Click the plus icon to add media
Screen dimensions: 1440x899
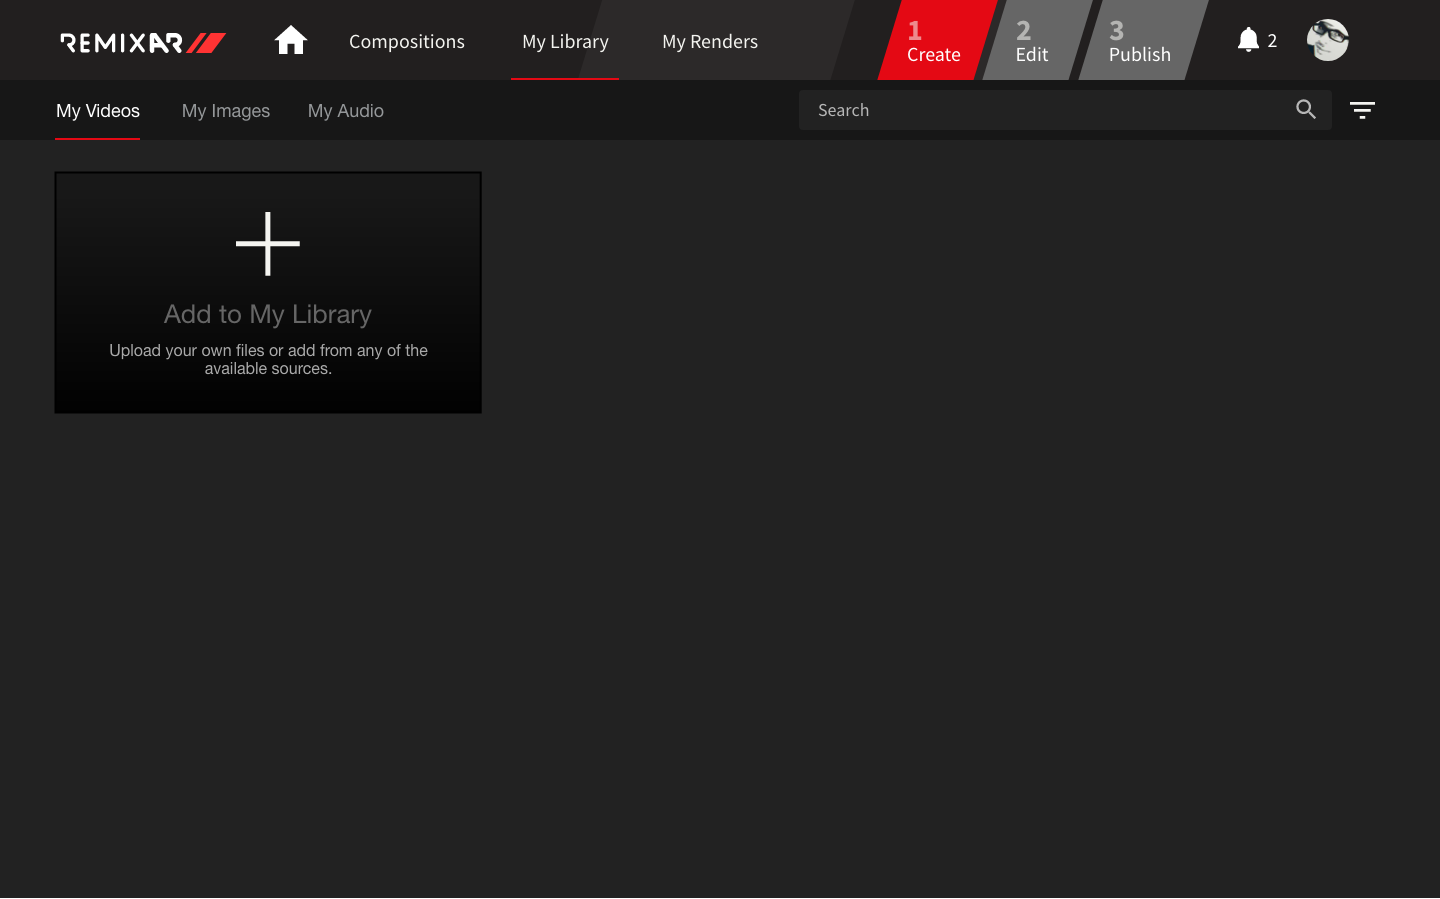pyautogui.click(x=268, y=243)
